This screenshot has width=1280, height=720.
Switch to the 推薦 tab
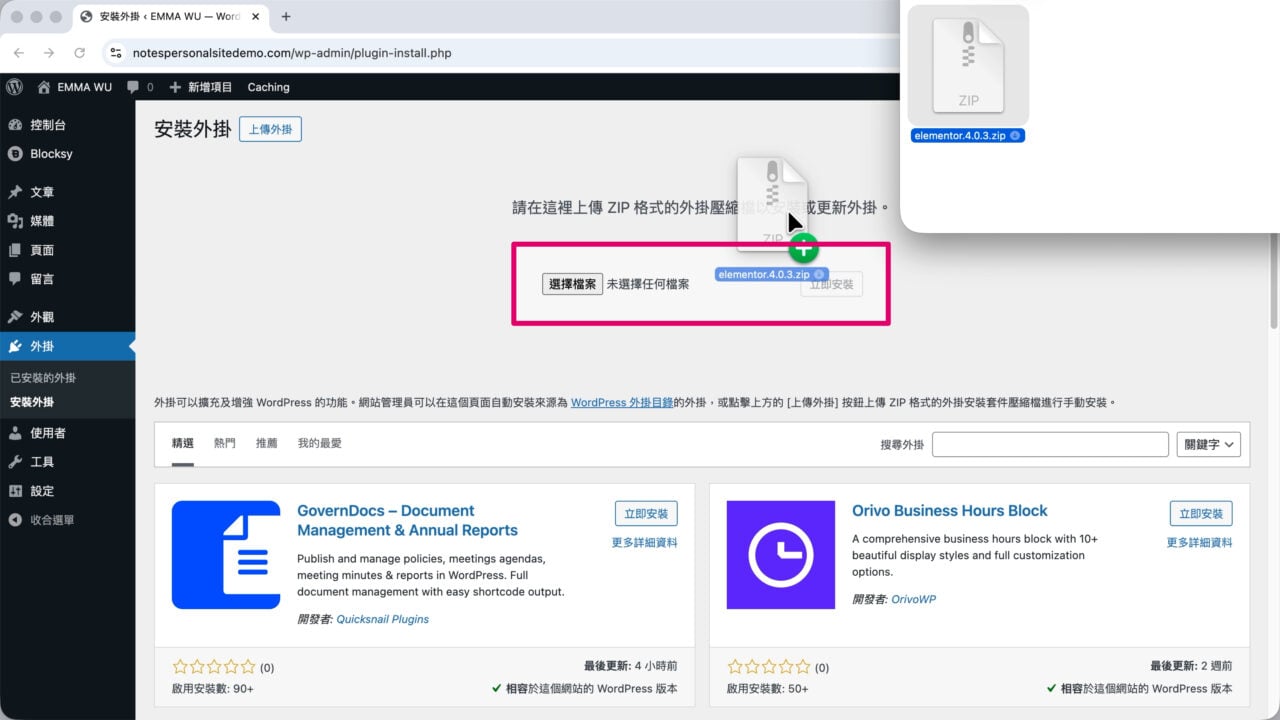(266, 443)
